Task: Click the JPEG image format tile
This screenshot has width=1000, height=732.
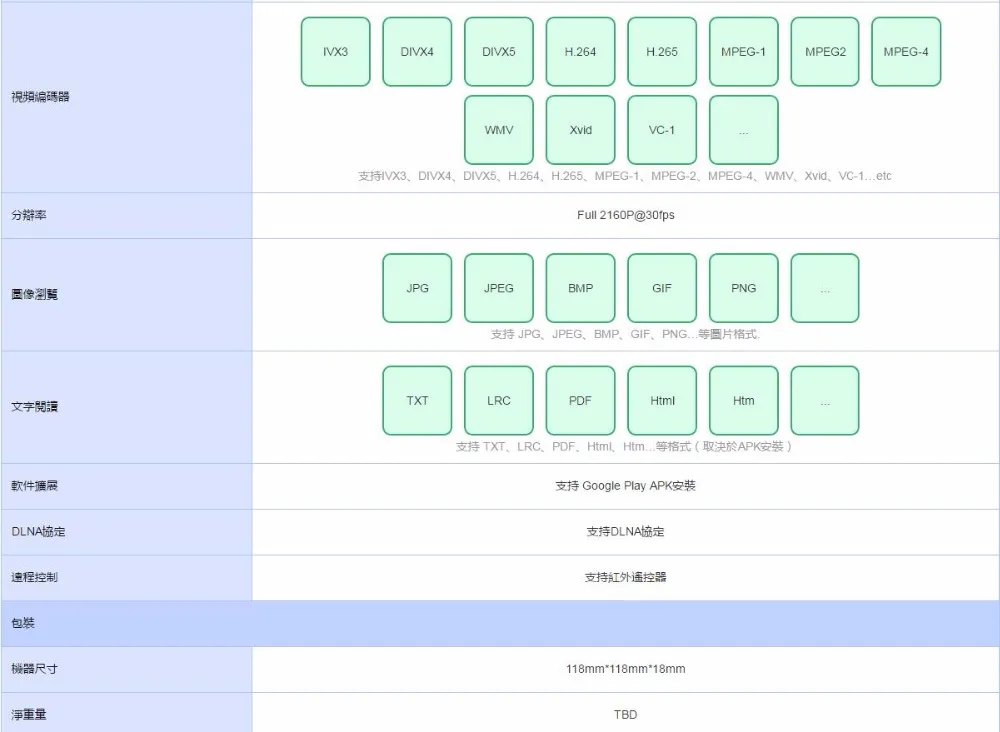Action: tap(499, 288)
